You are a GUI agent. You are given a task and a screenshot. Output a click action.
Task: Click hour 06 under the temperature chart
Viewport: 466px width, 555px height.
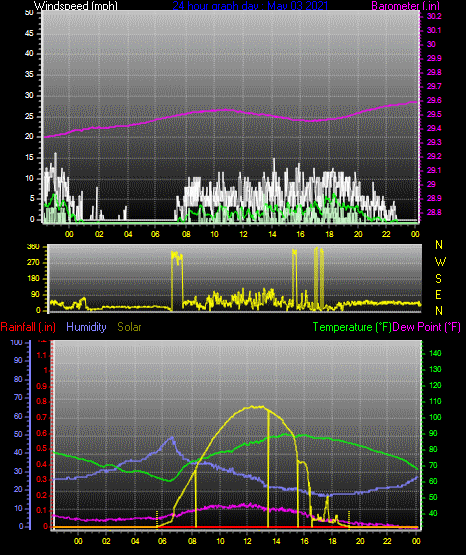[x=162, y=541]
